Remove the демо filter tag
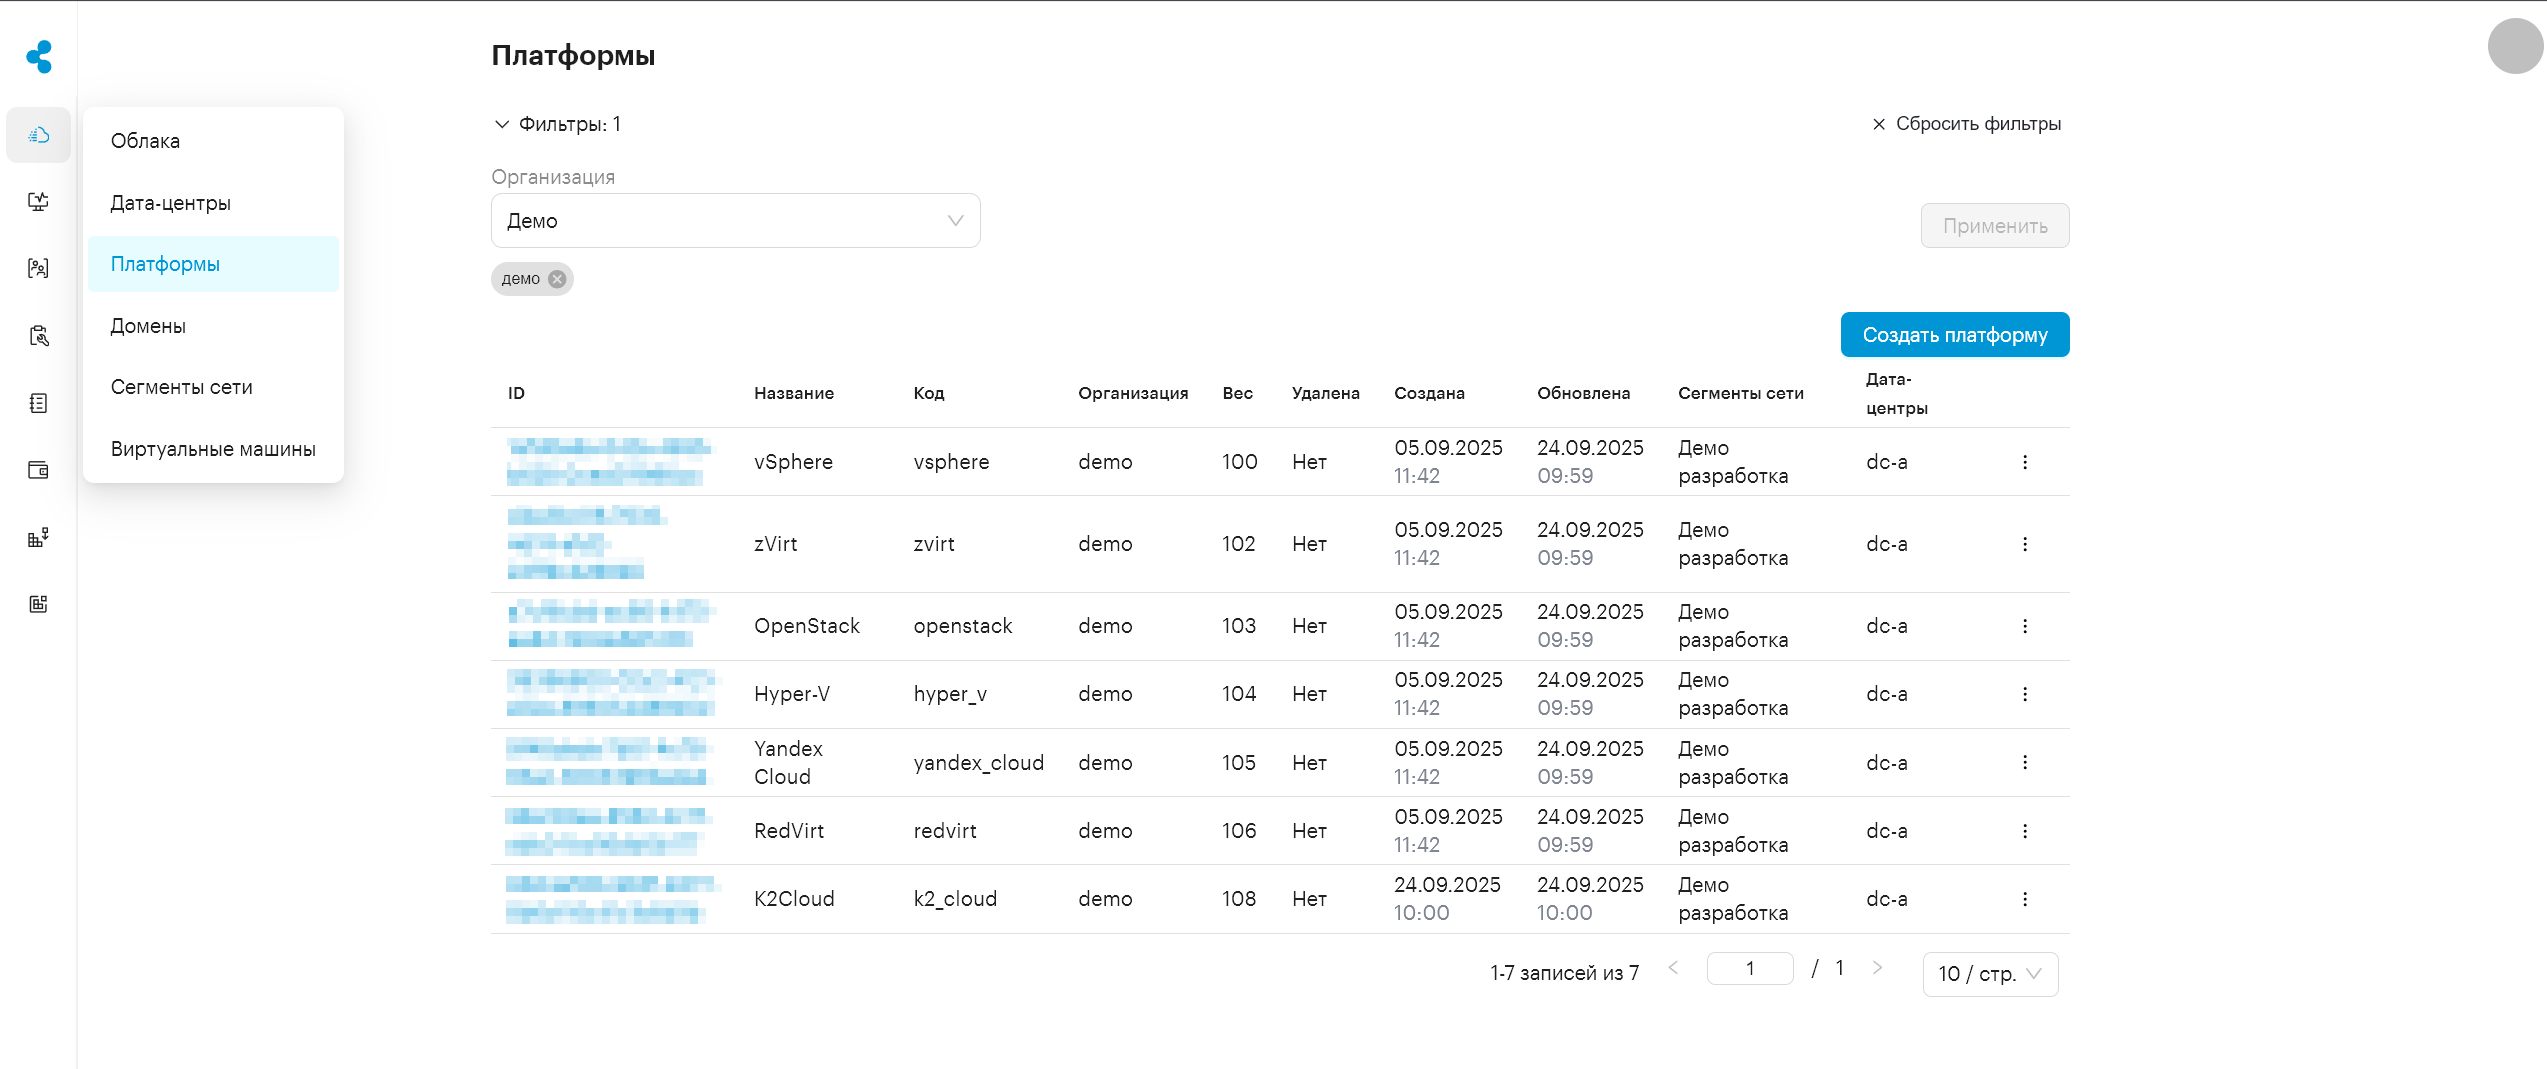The width and height of the screenshot is (2547, 1069). [558, 279]
